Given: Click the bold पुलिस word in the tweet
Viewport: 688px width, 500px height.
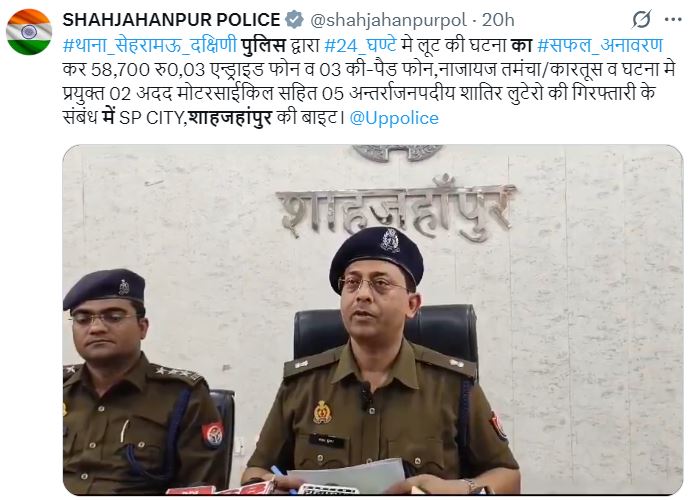Looking at the screenshot, I should (x=264, y=45).
